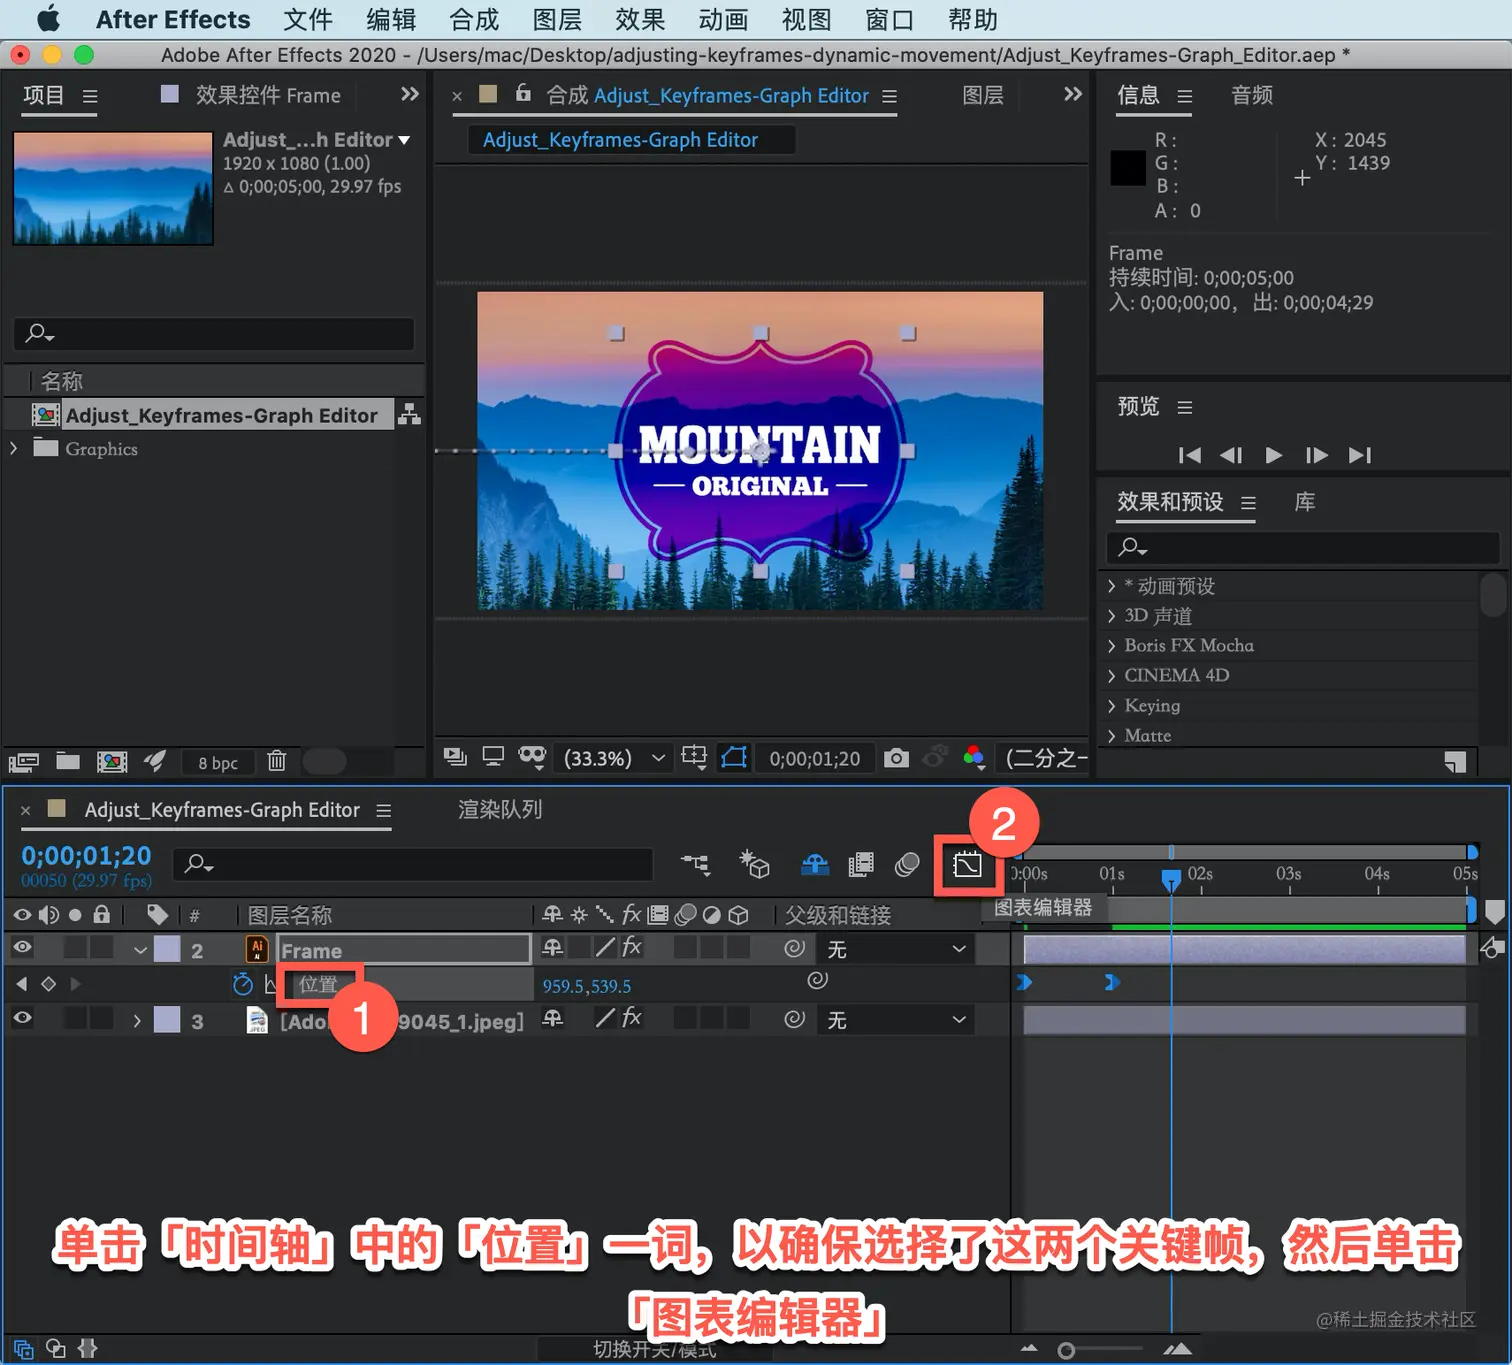Toggle the fx switch on layer 3
Image resolution: width=1512 pixels, height=1365 pixels.
631,1018
